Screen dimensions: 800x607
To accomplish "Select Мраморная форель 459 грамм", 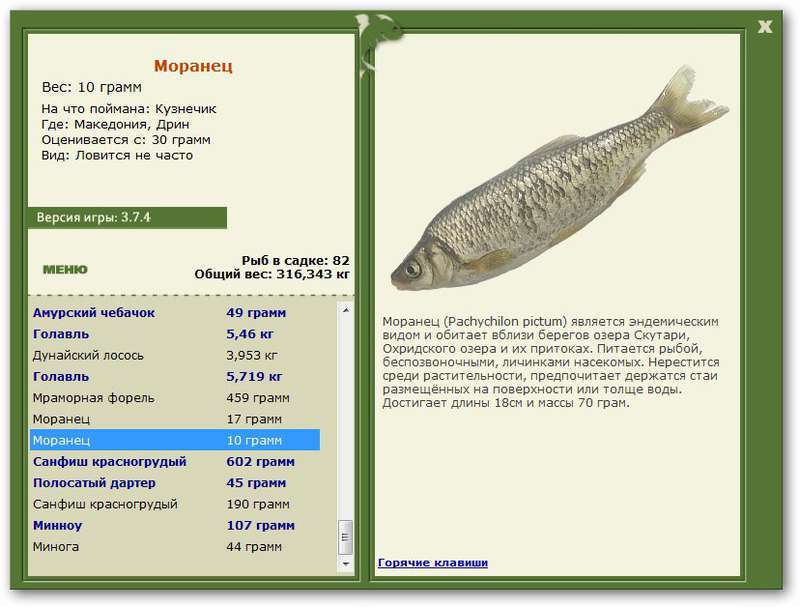I will (x=93, y=398).
